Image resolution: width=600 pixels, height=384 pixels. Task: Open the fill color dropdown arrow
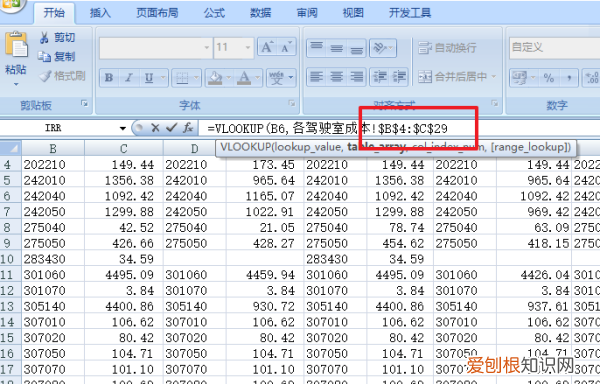pyautogui.click(x=229, y=78)
